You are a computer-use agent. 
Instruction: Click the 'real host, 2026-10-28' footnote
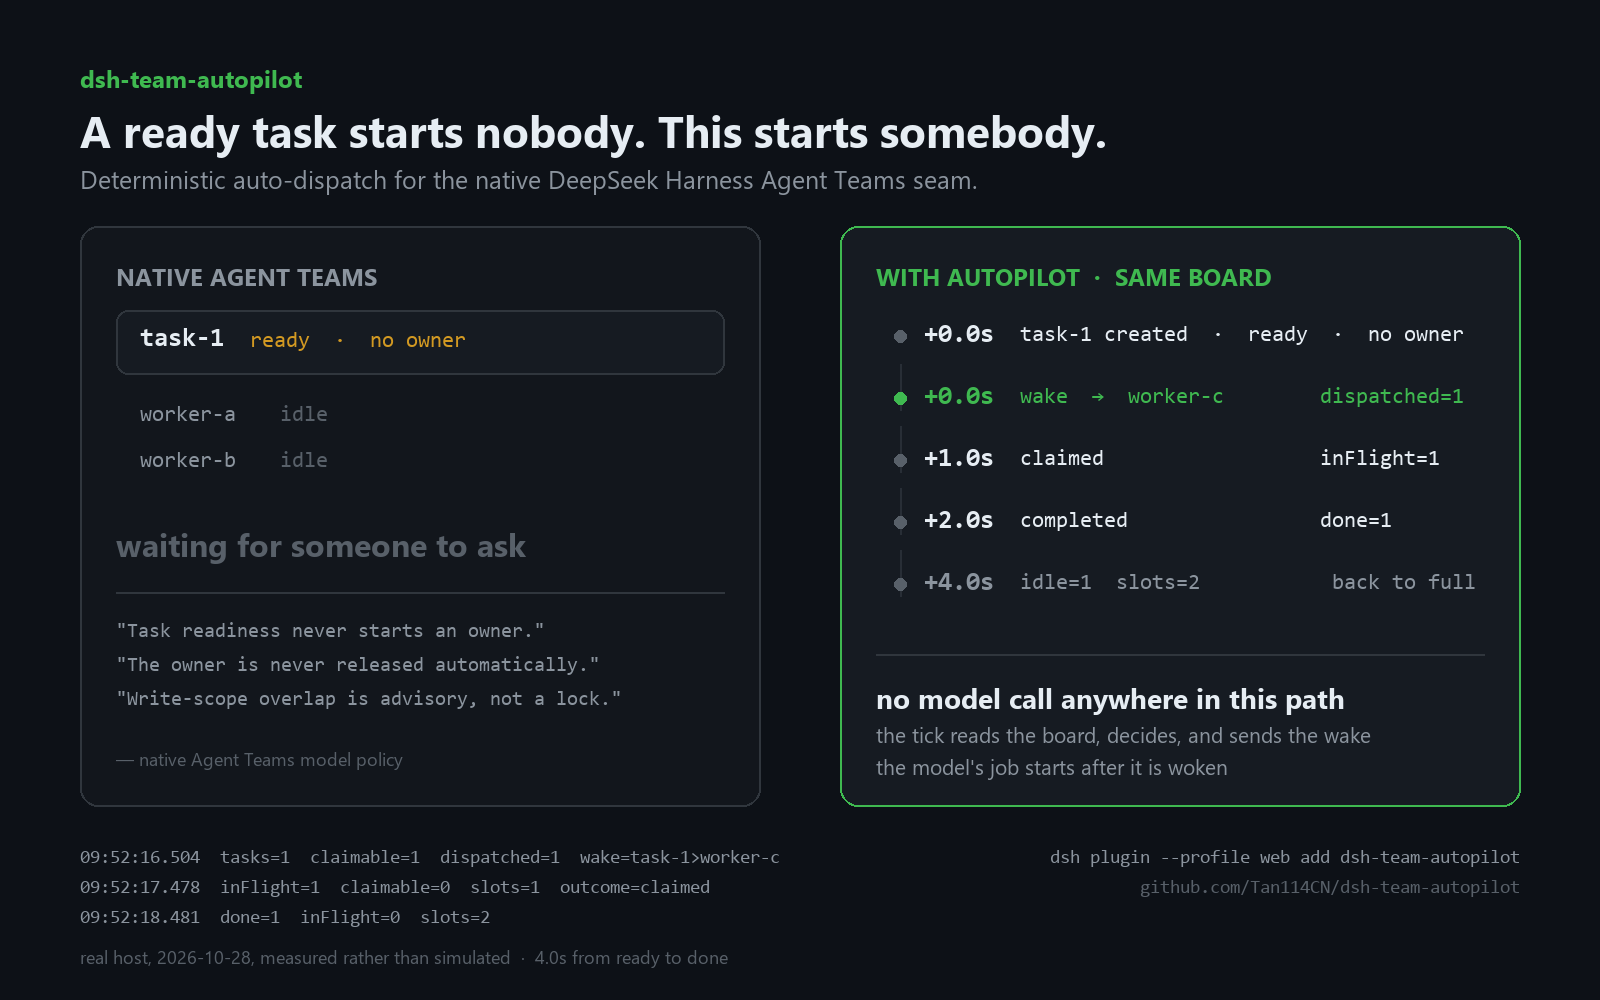click(x=404, y=958)
